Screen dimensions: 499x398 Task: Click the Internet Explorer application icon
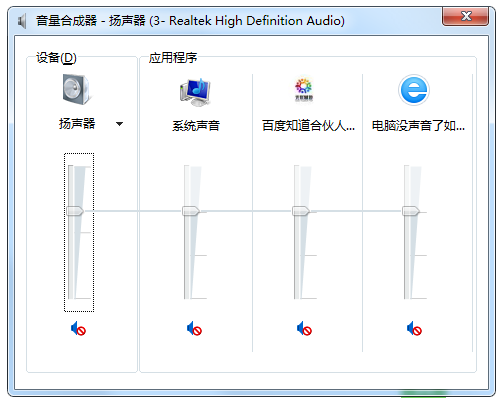pyautogui.click(x=414, y=90)
